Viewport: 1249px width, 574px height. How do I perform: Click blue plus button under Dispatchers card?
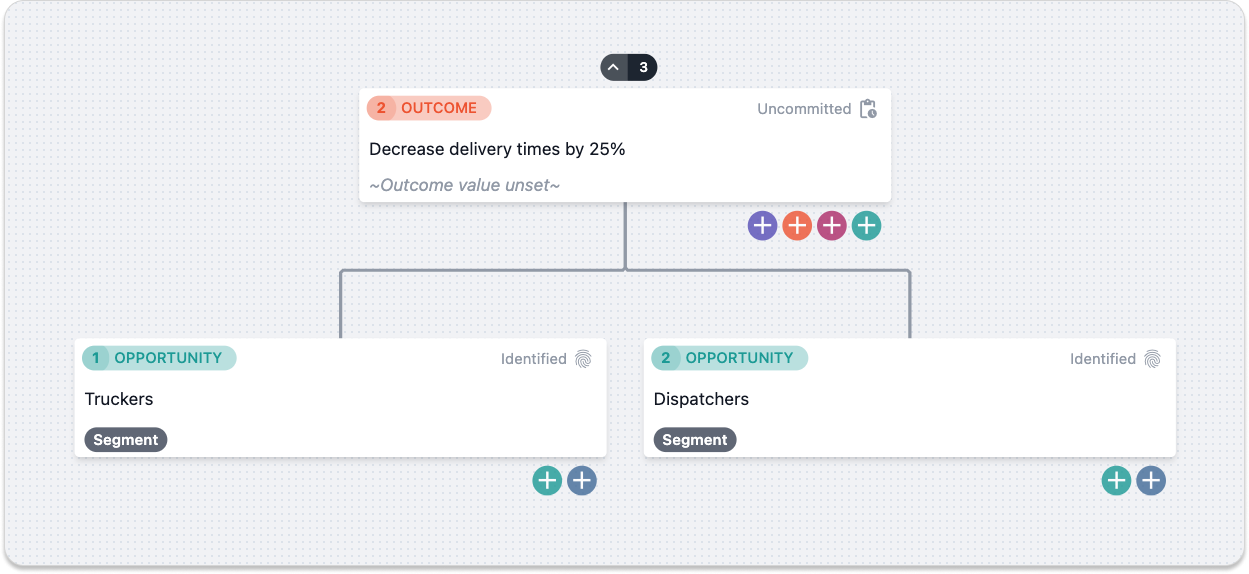click(1151, 481)
